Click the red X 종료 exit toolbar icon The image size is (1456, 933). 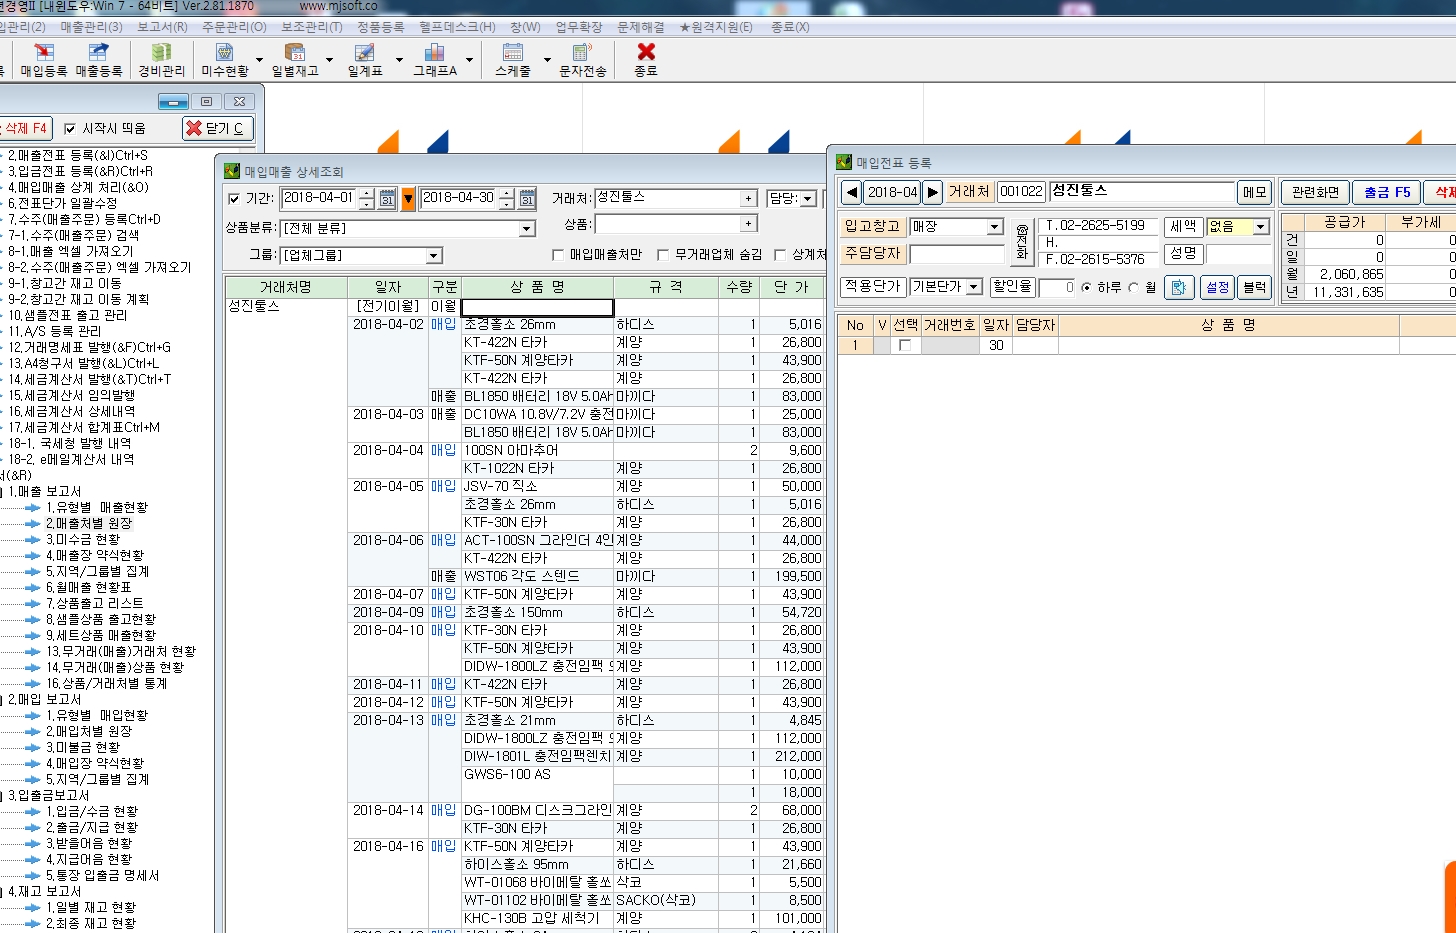click(646, 60)
